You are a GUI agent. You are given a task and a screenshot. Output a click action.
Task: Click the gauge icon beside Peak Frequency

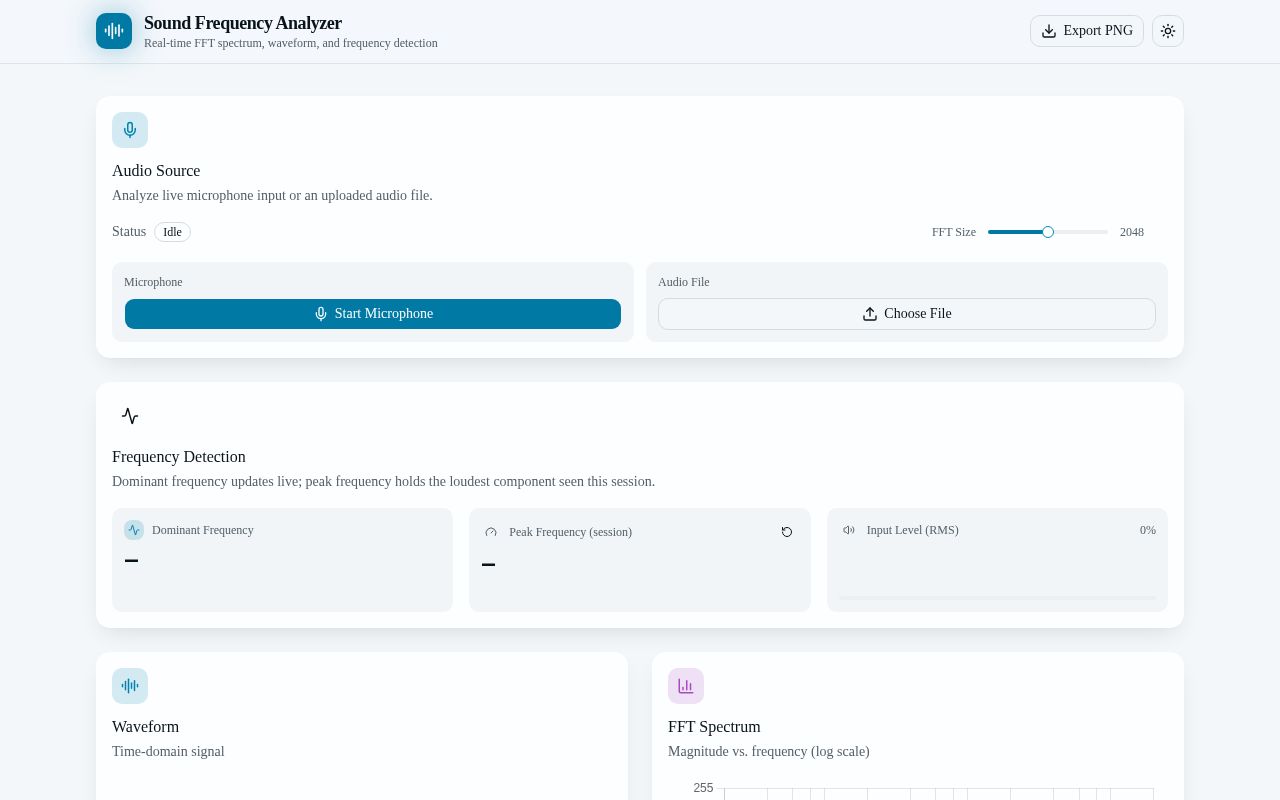coord(491,532)
